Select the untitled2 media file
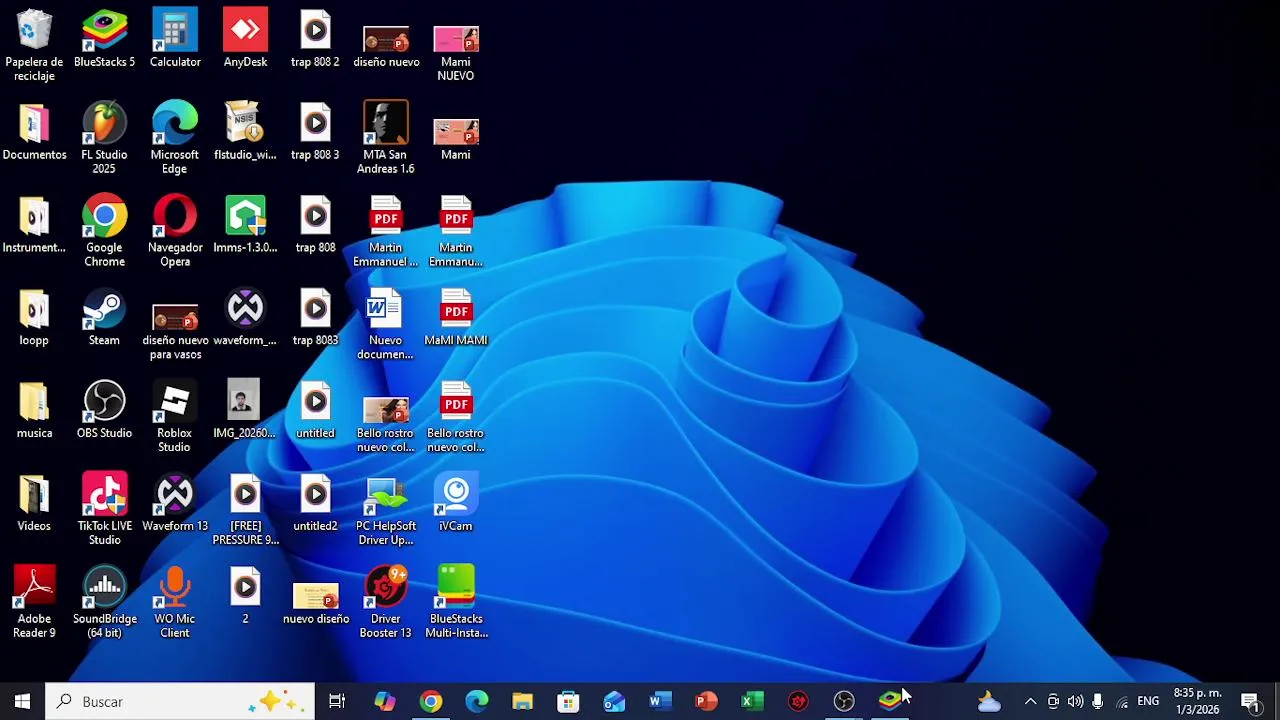 [315, 503]
